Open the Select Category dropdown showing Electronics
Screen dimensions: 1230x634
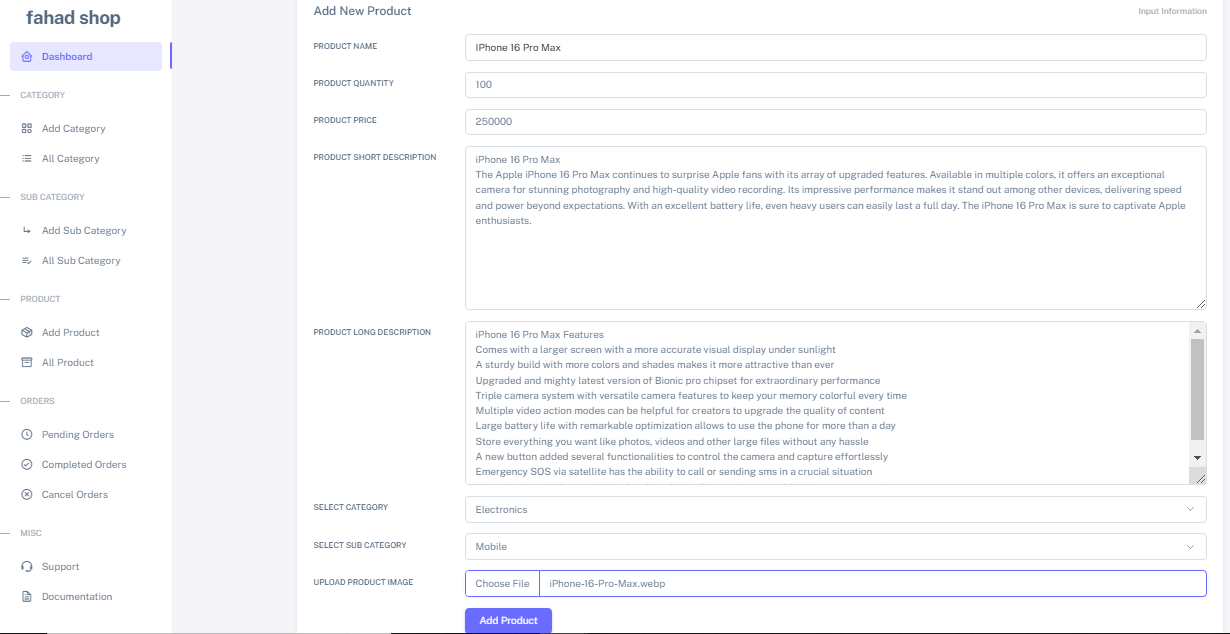click(x=836, y=510)
